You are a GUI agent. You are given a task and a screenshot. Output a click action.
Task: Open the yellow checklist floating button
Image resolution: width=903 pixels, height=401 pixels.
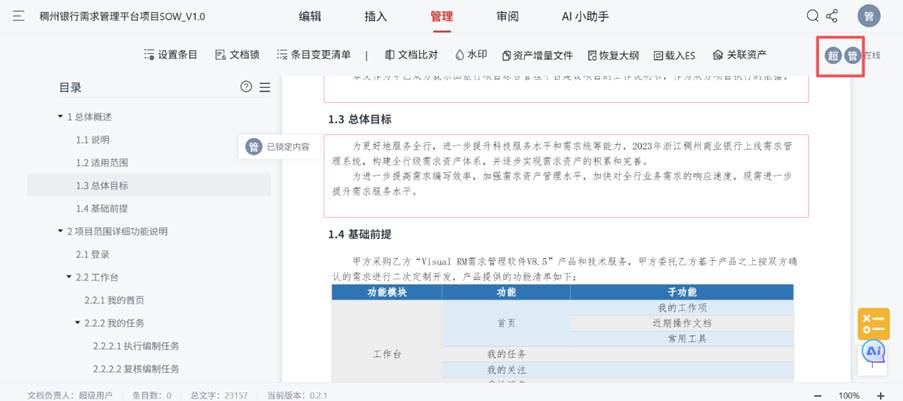873,324
